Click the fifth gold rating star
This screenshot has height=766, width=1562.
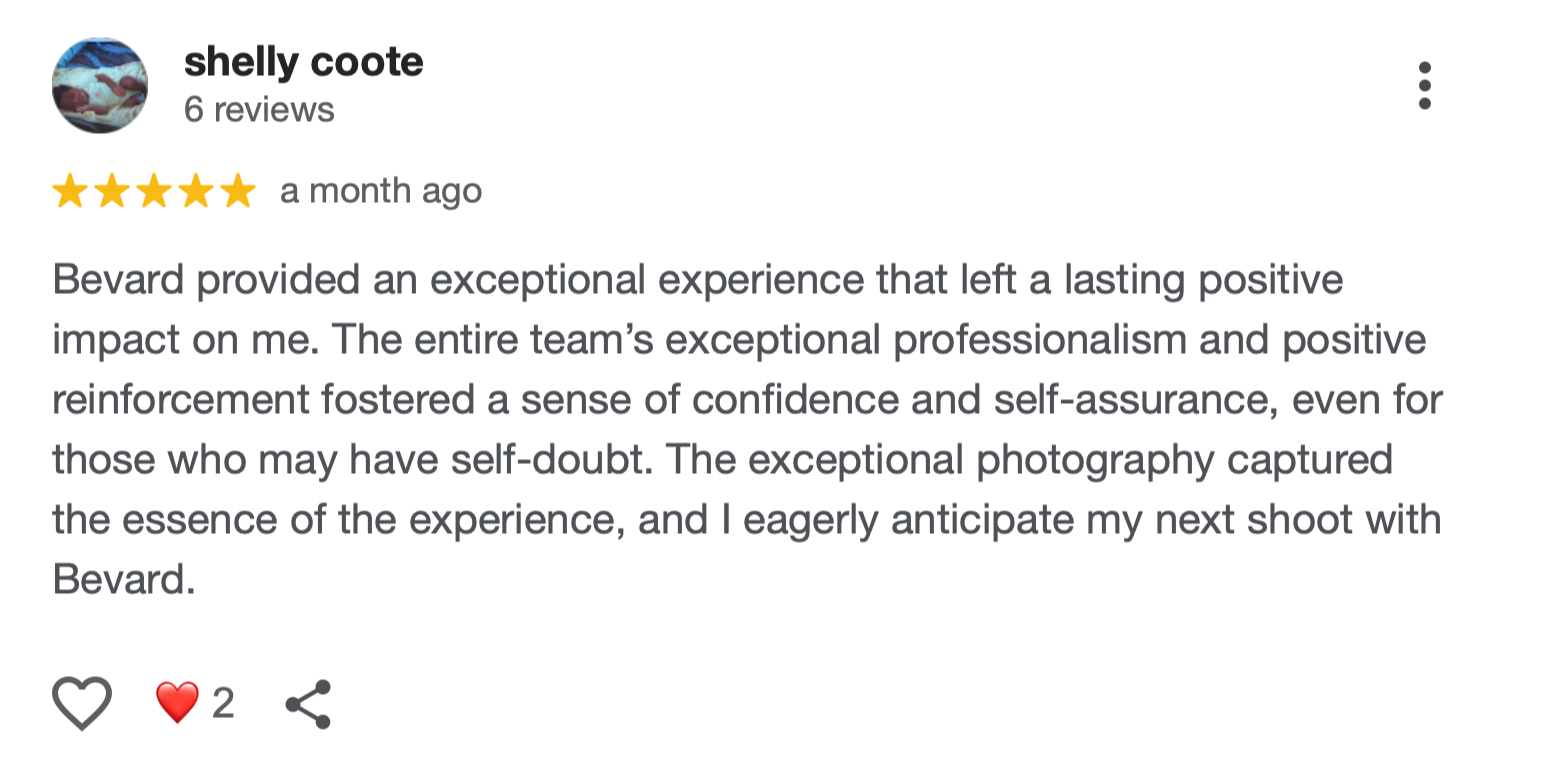(238, 191)
